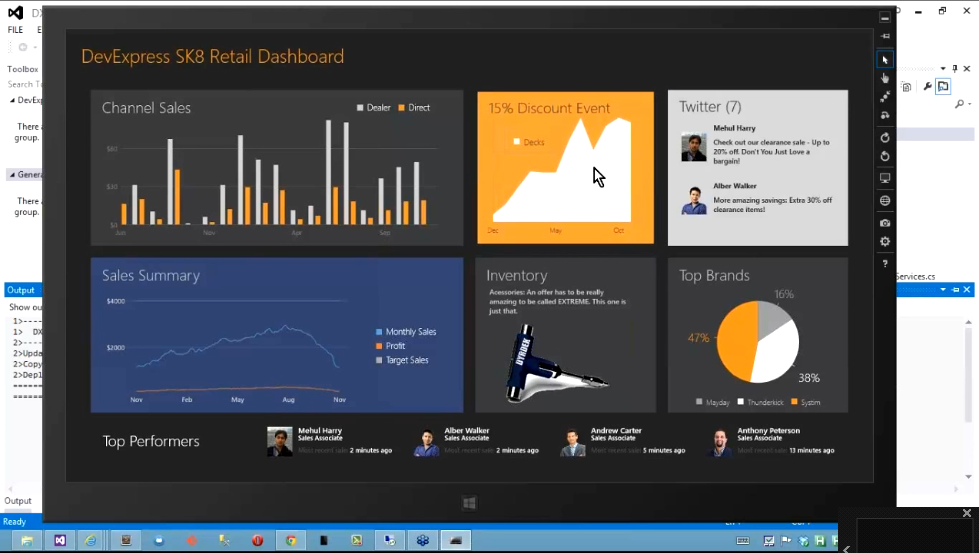Click the Monthly Sales legend swatch
The height and width of the screenshot is (553, 979).
coord(379,332)
